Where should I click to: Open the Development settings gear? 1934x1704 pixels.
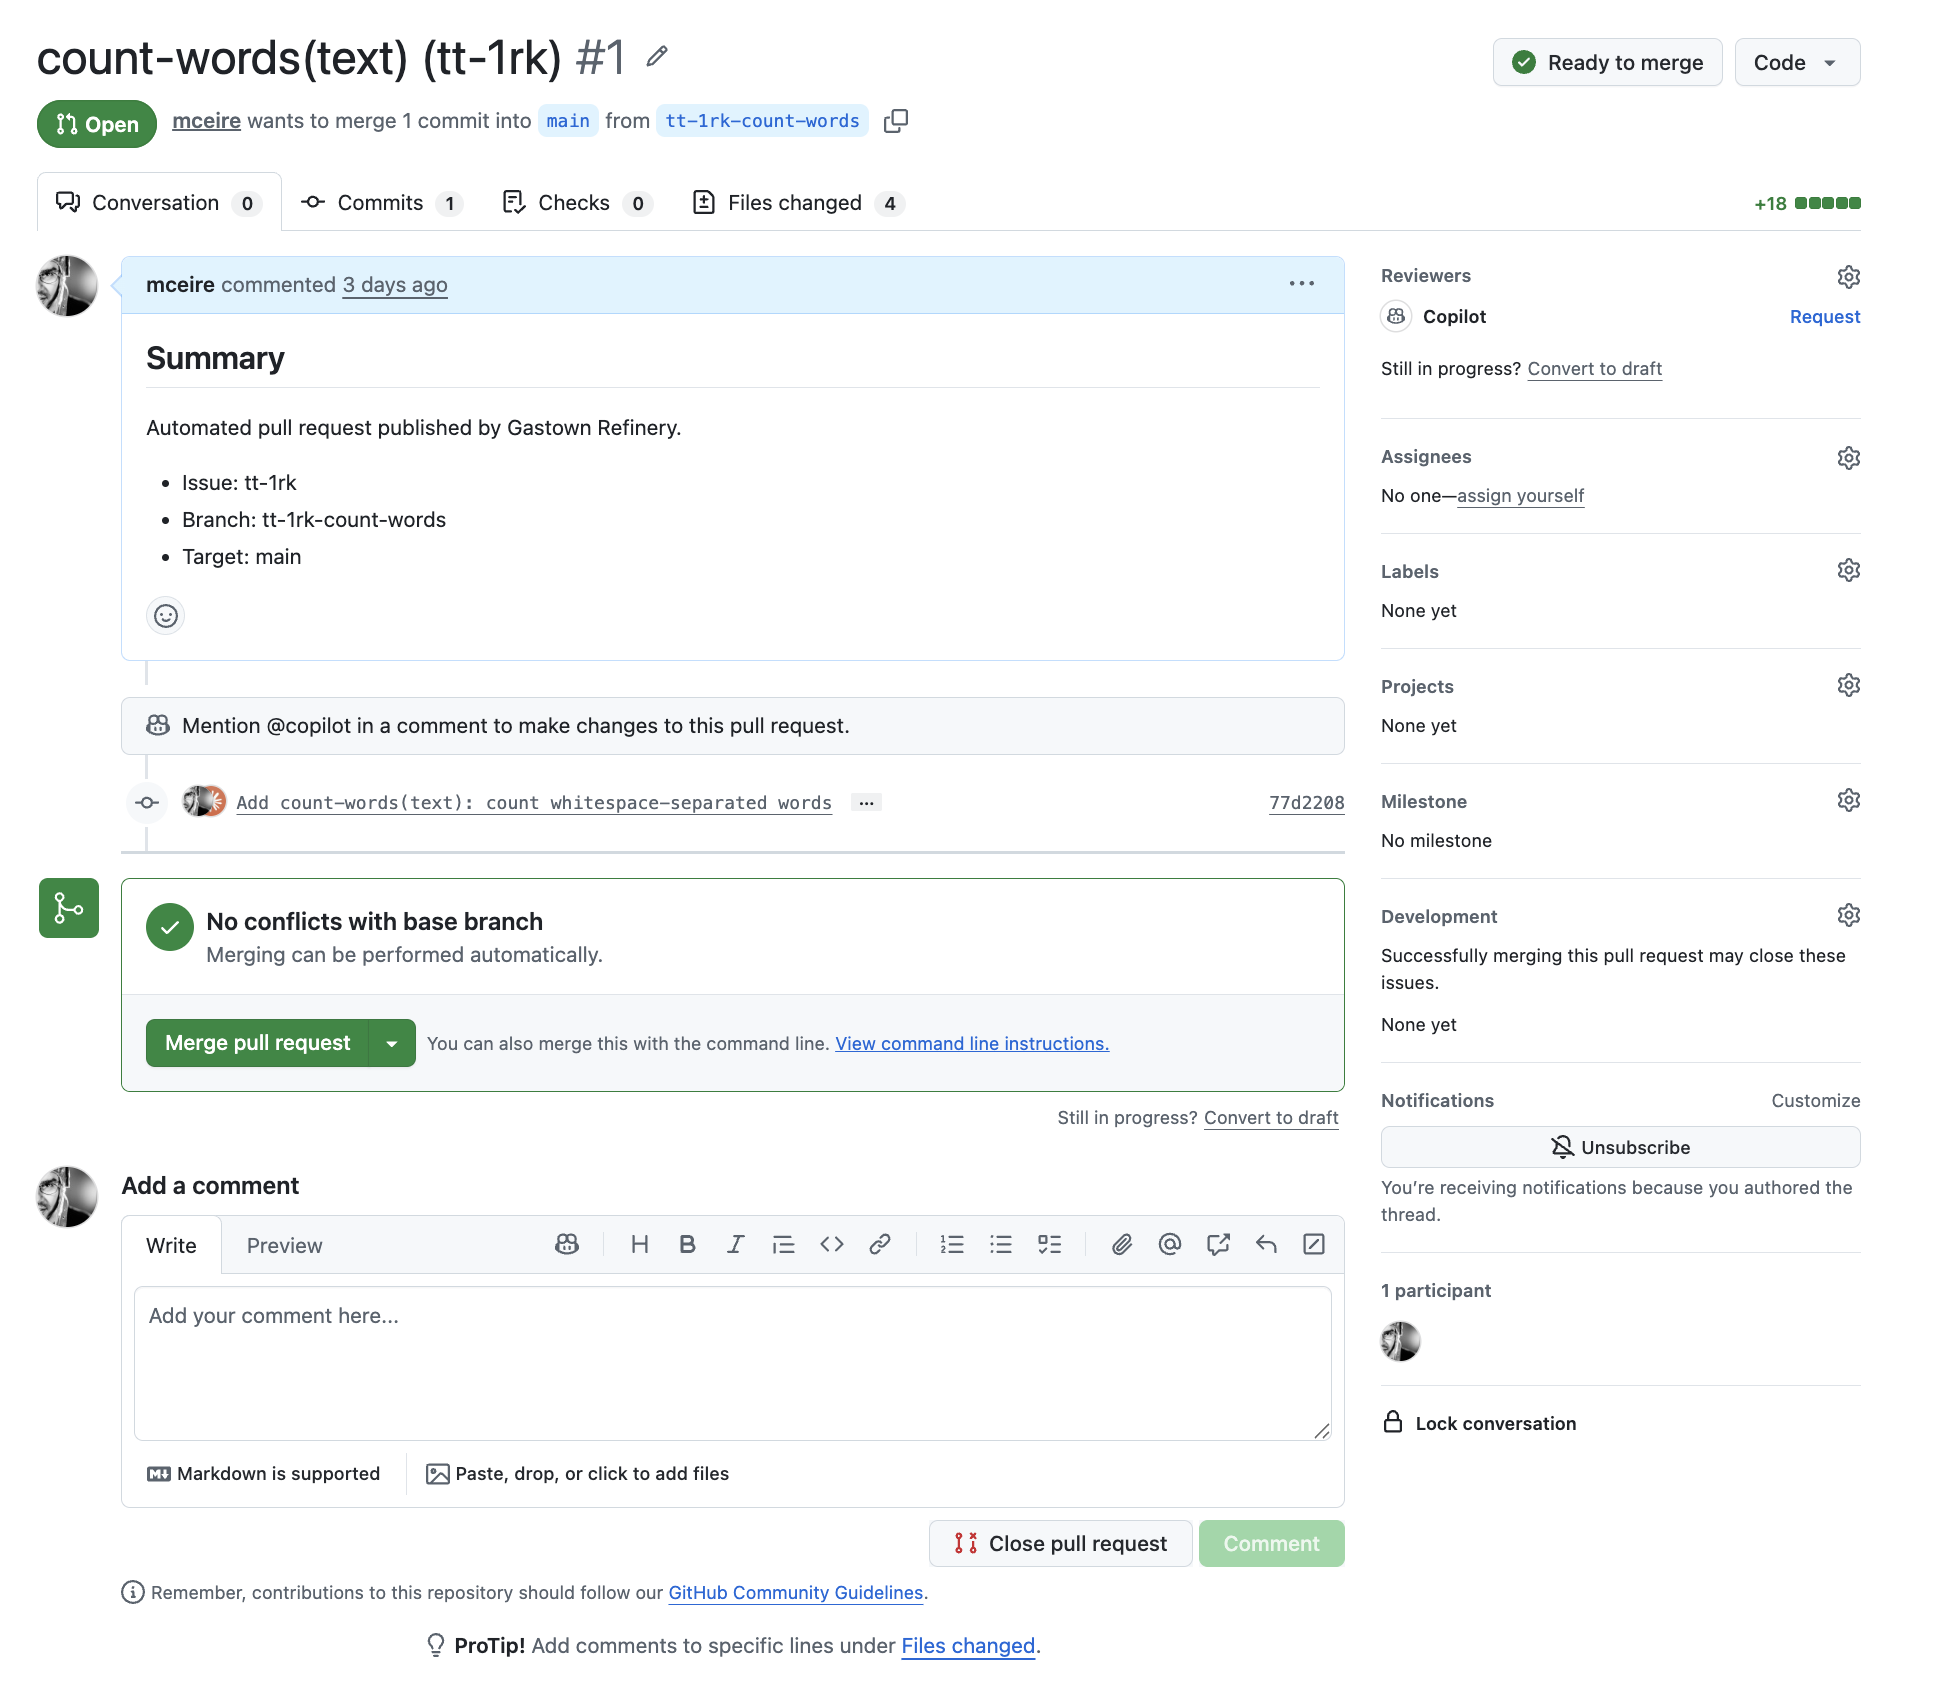pos(1848,915)
